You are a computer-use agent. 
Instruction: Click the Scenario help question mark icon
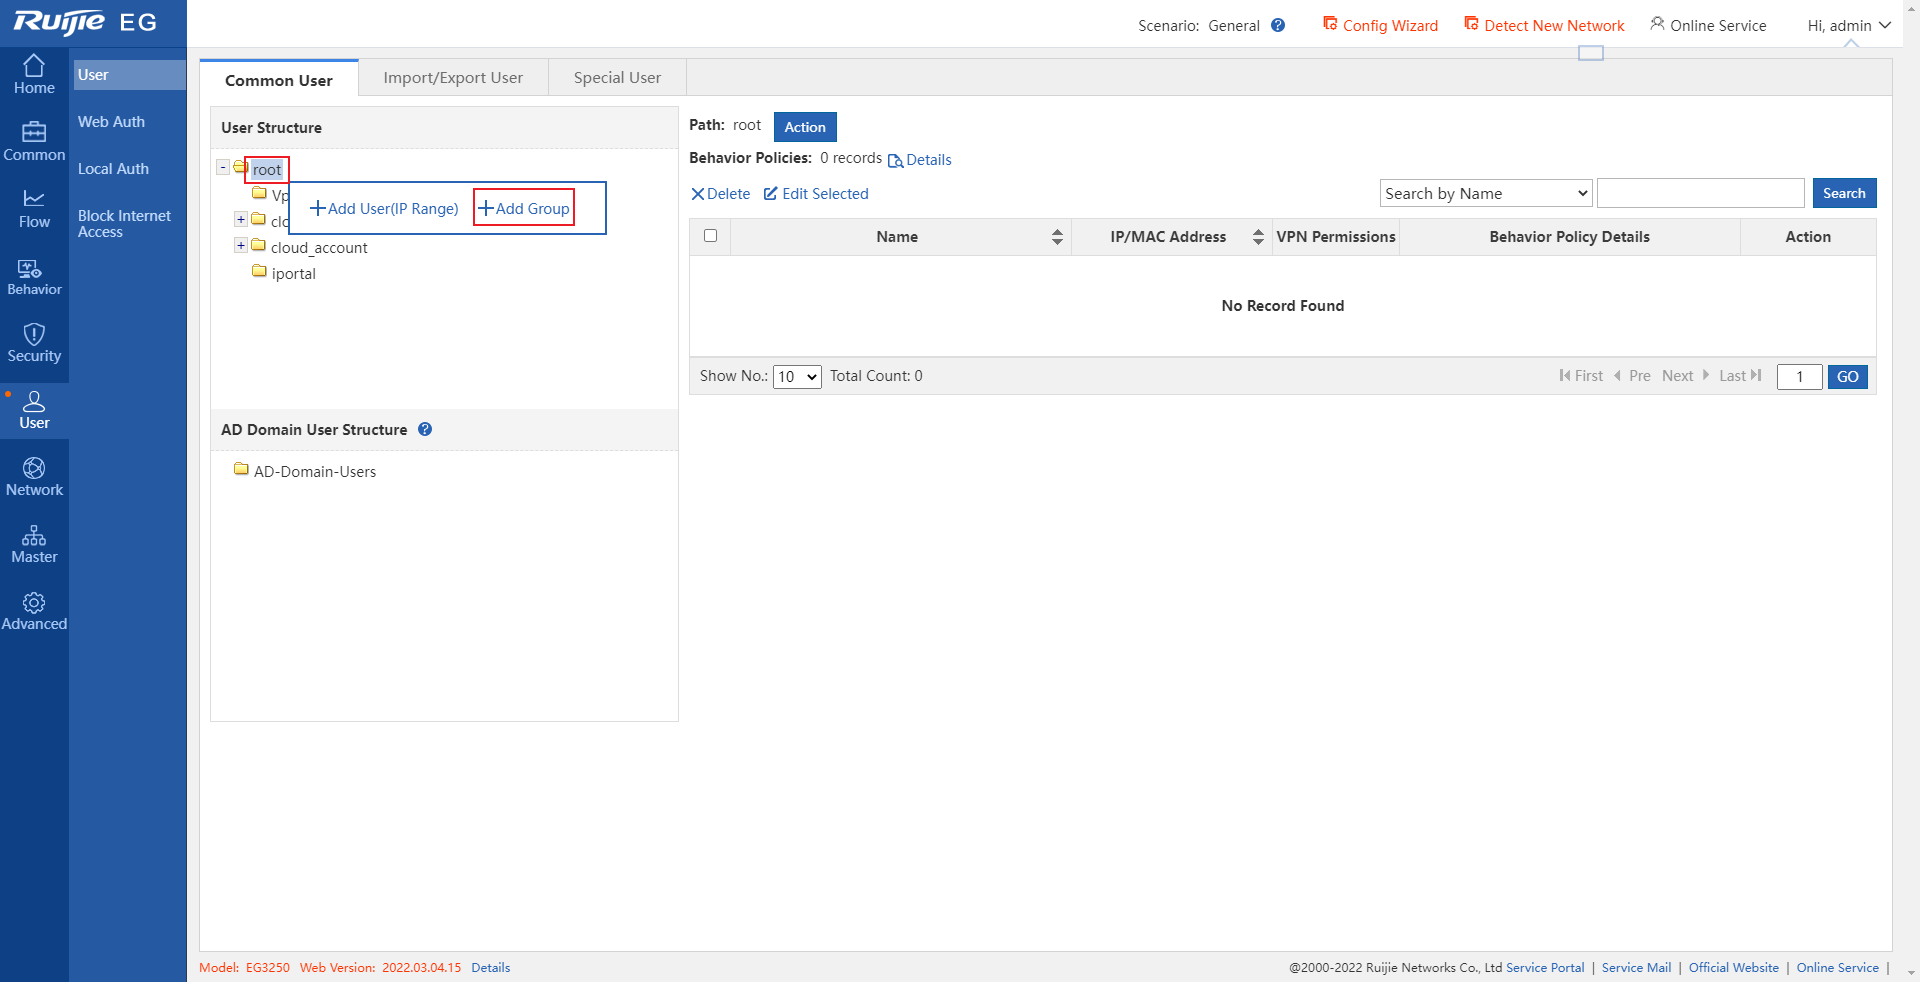pyautogui.click(x=1278, y=26)
